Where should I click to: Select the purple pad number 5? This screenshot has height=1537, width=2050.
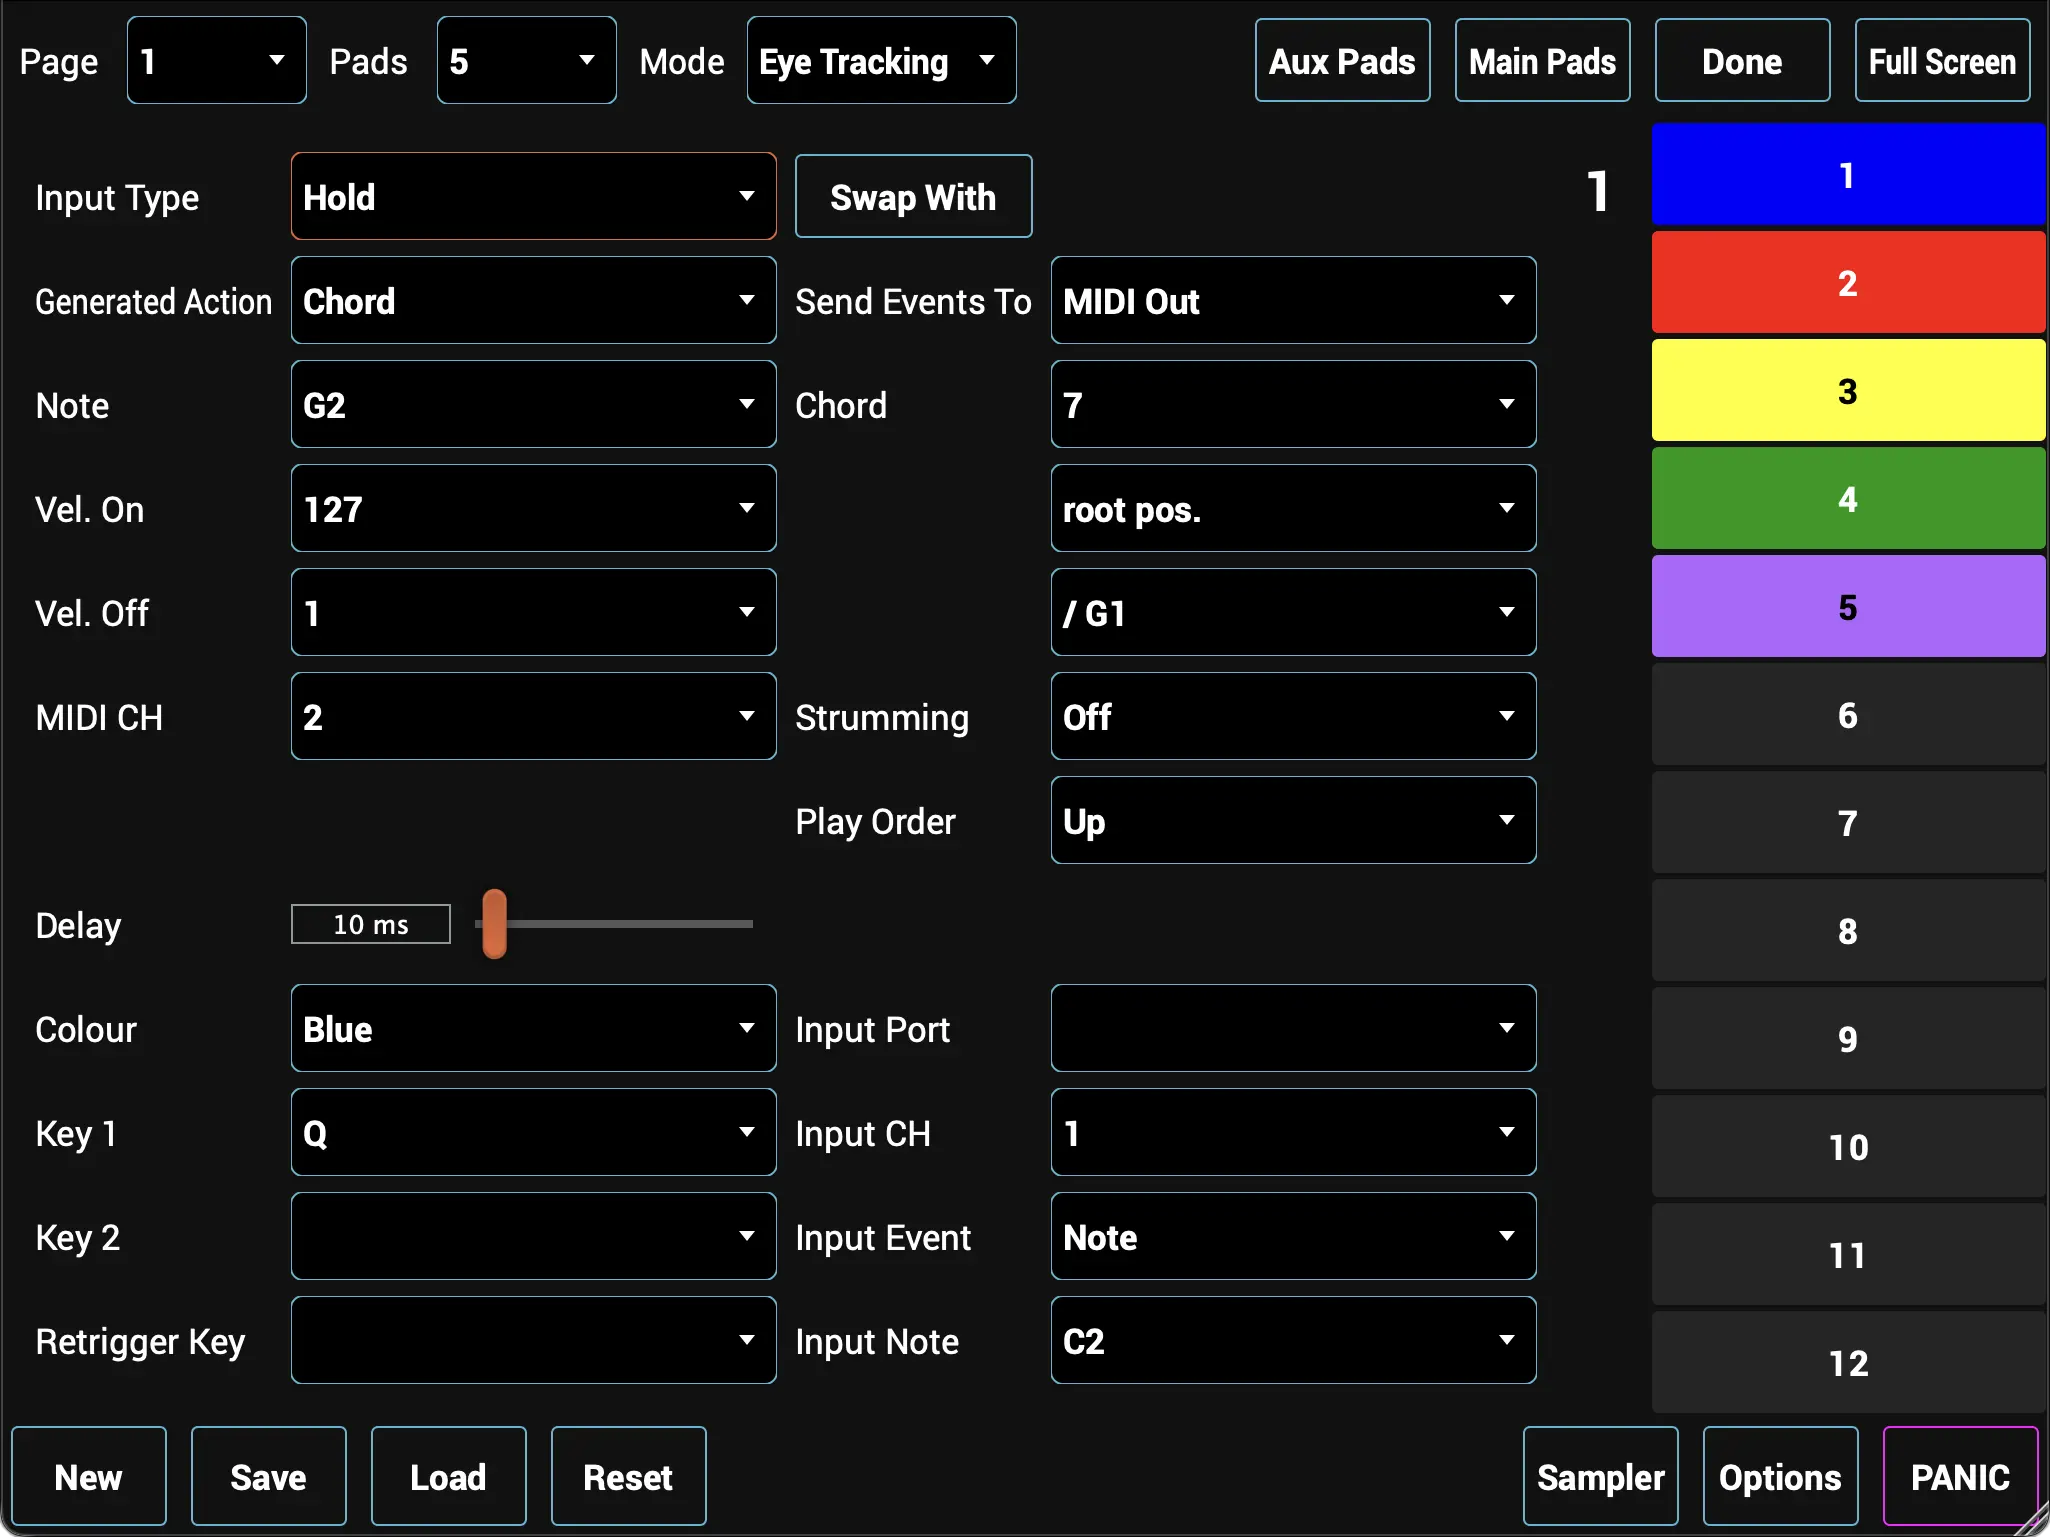[1847, 606]
